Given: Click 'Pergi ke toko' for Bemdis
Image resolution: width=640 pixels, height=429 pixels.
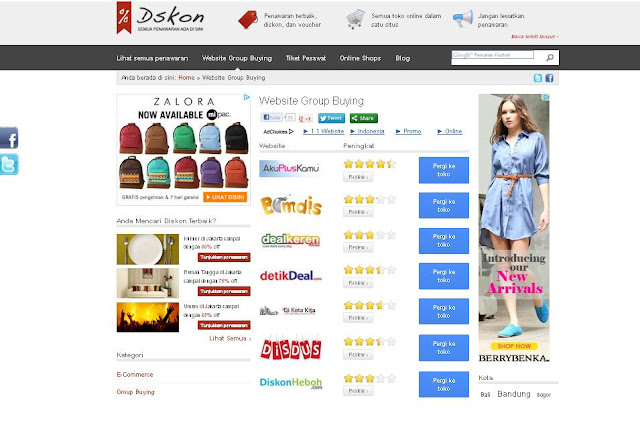Looking at the screenshot, I should tap(444, 205).
